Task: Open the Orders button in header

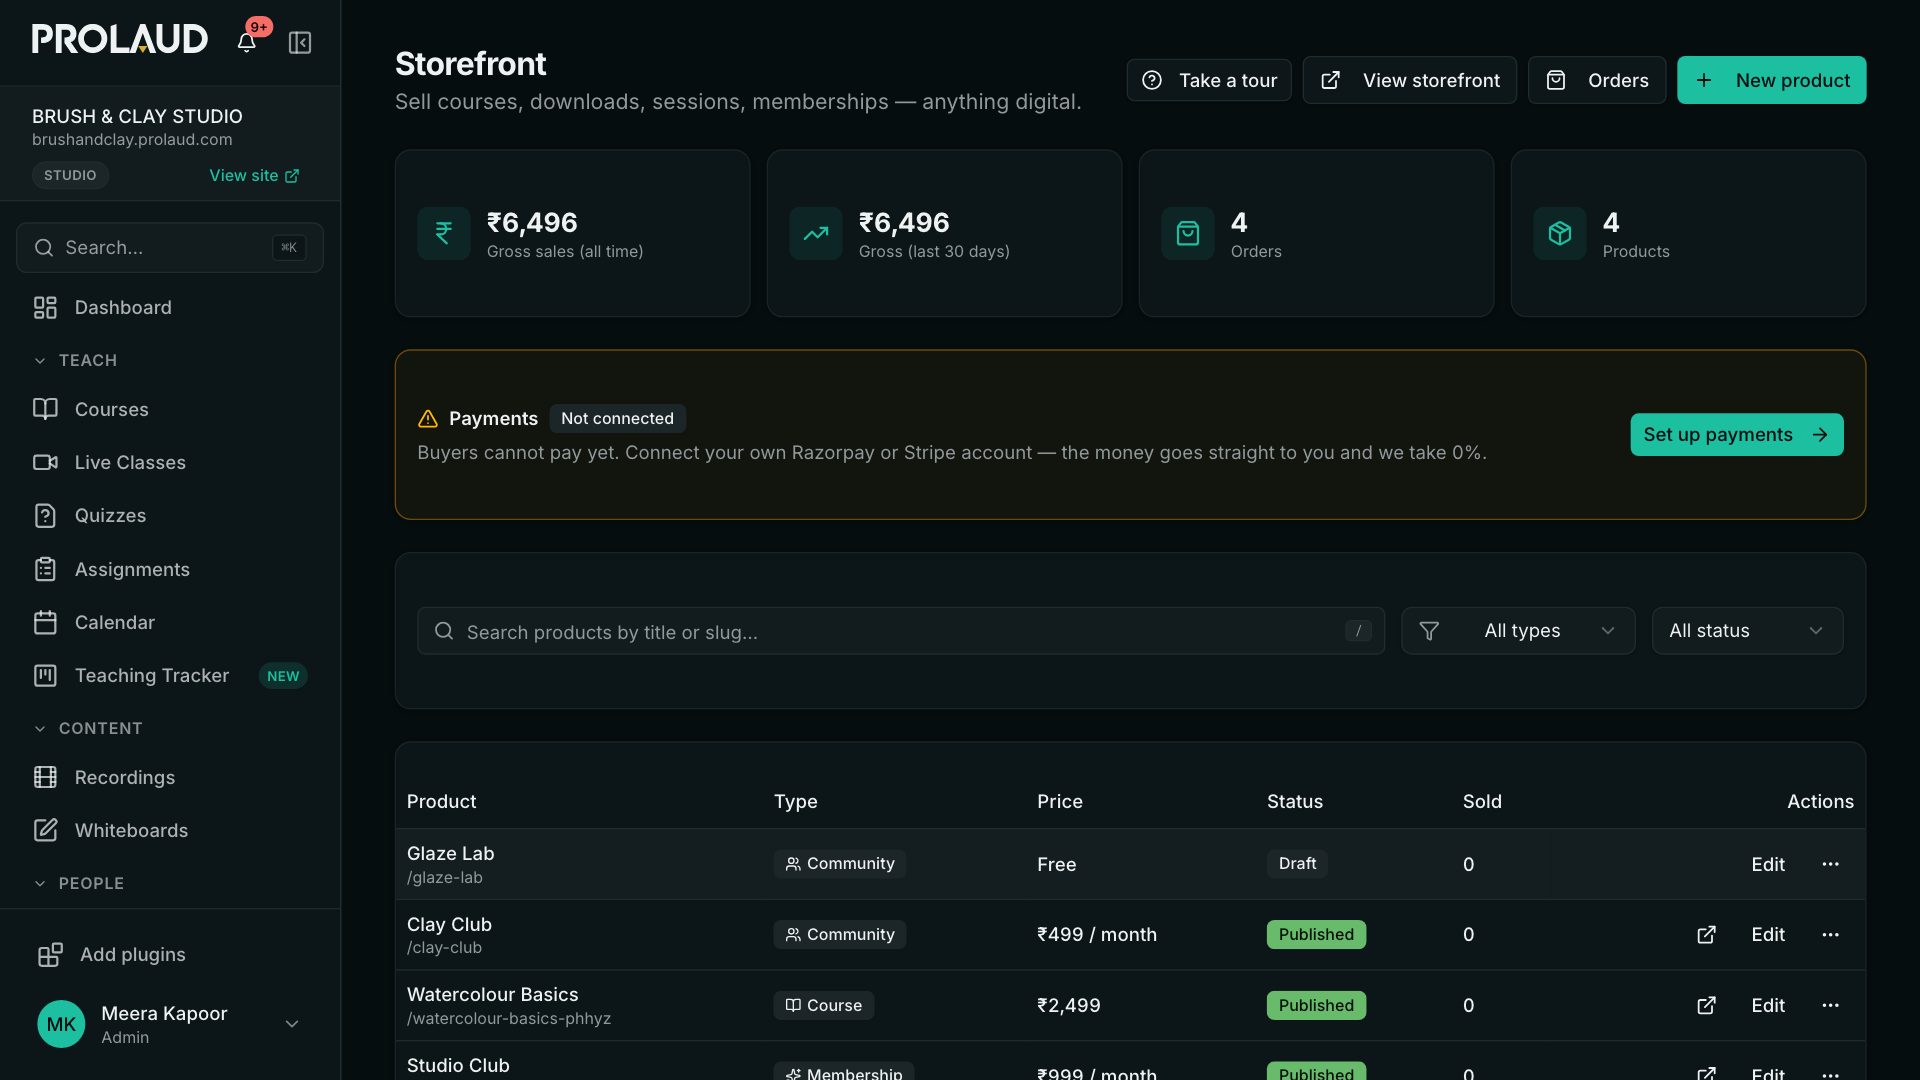Action: (x=1597, y=80)
